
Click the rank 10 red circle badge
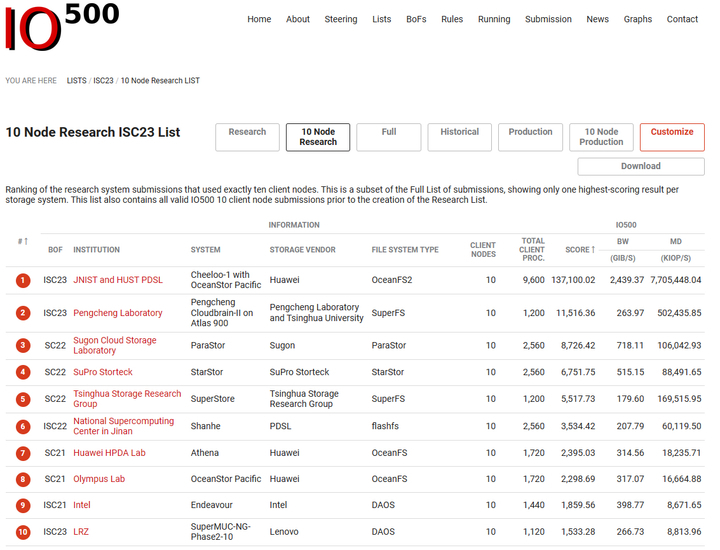click(23, 532)
